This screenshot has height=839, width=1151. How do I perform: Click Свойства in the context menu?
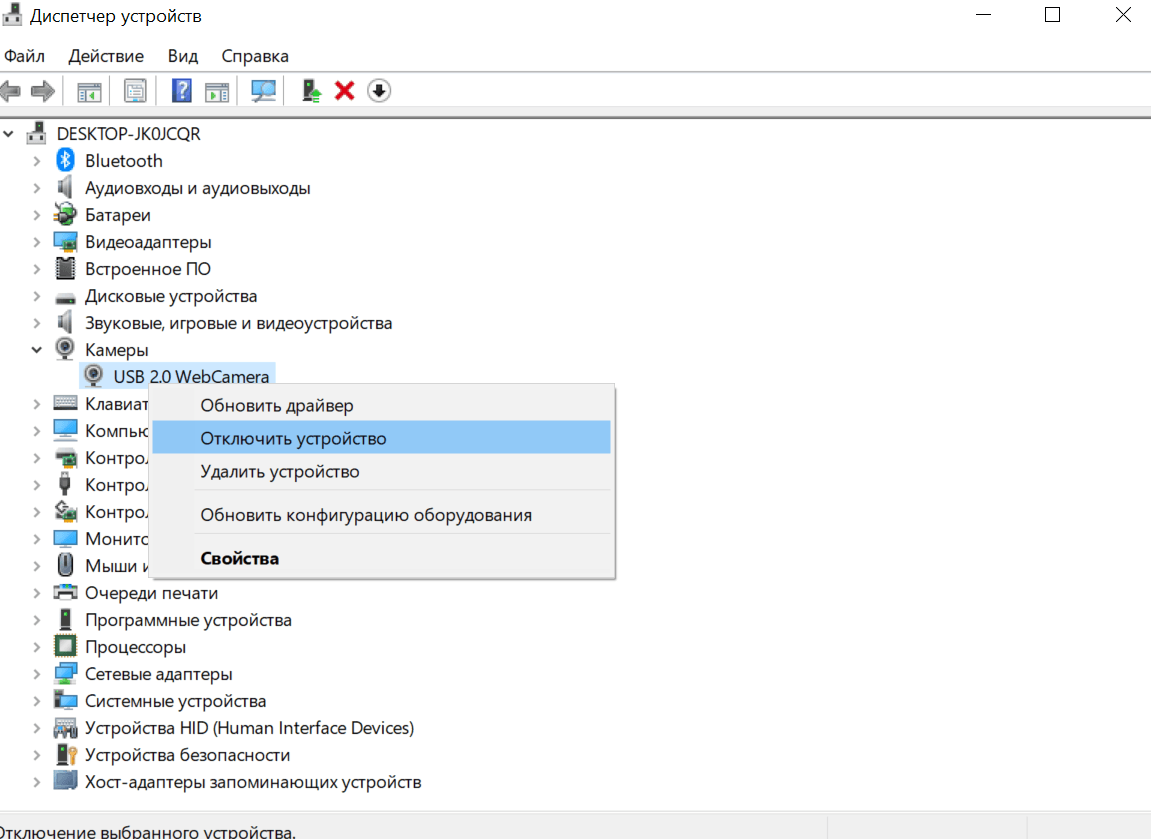(240, 558)
